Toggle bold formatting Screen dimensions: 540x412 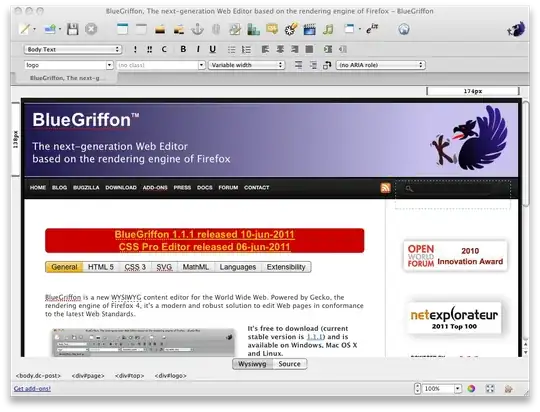coord(183,49)
